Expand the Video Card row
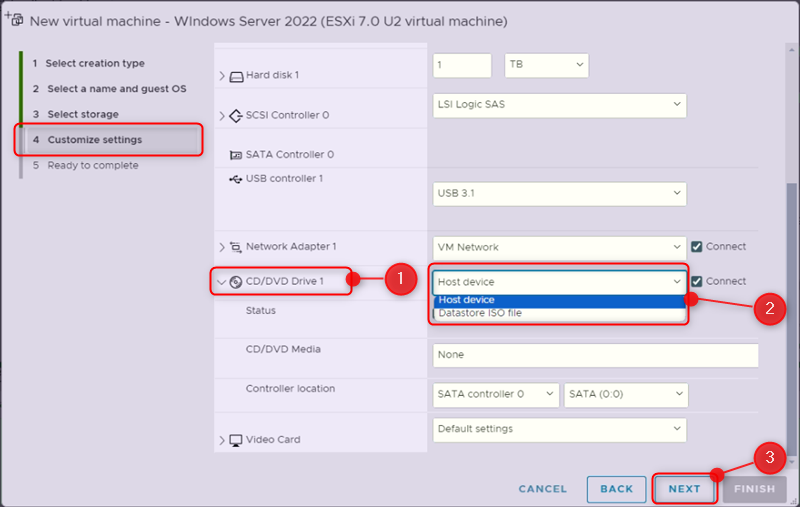The image size is (800, 507). pyautogui.click(x=222, y=440)
